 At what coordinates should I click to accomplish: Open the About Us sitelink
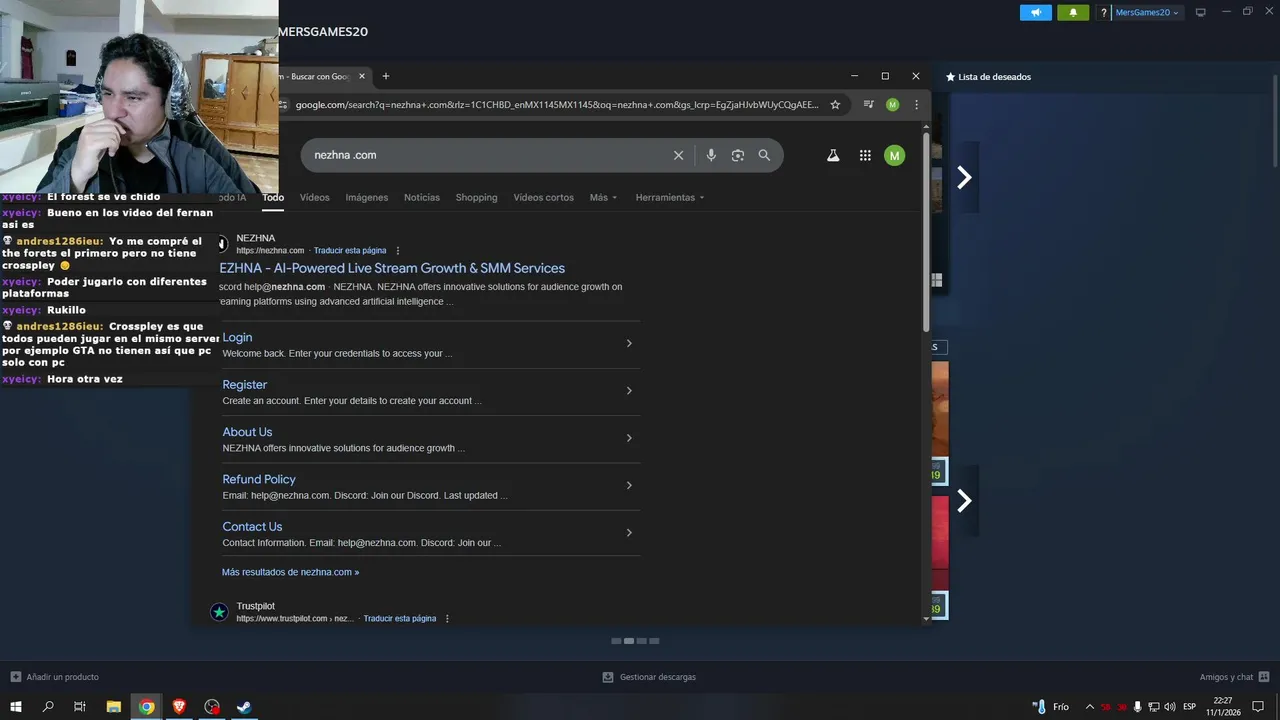pos(247,432)
